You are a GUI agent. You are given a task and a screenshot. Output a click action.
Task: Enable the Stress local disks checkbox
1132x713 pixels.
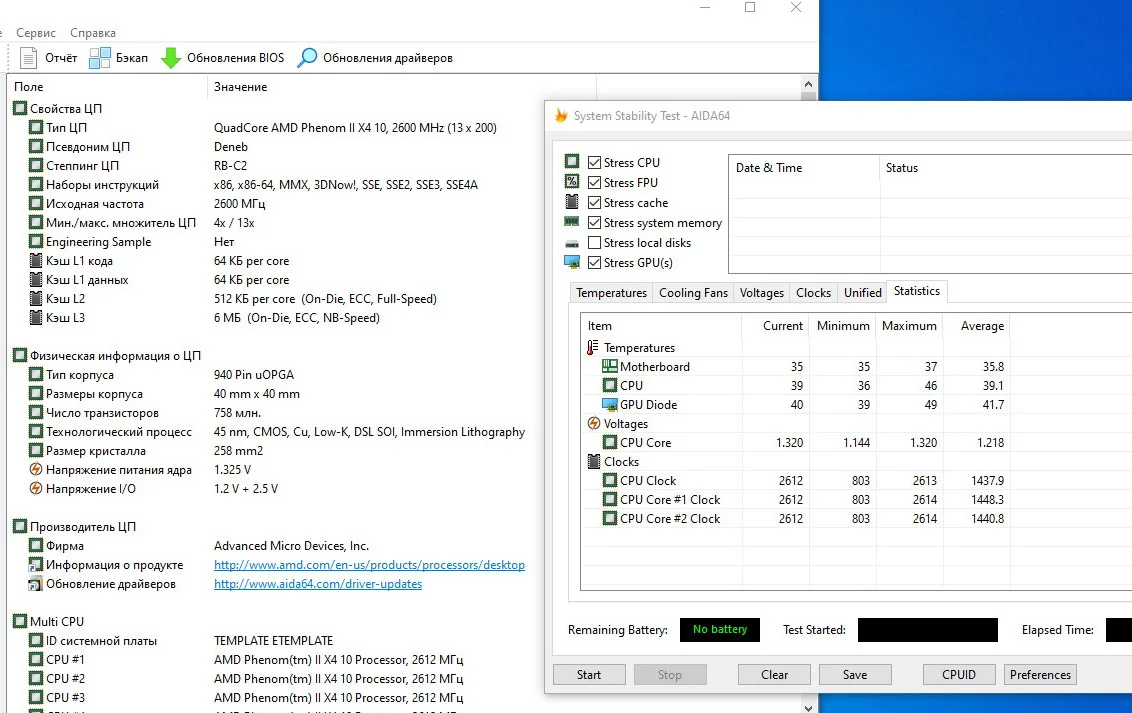595,242
